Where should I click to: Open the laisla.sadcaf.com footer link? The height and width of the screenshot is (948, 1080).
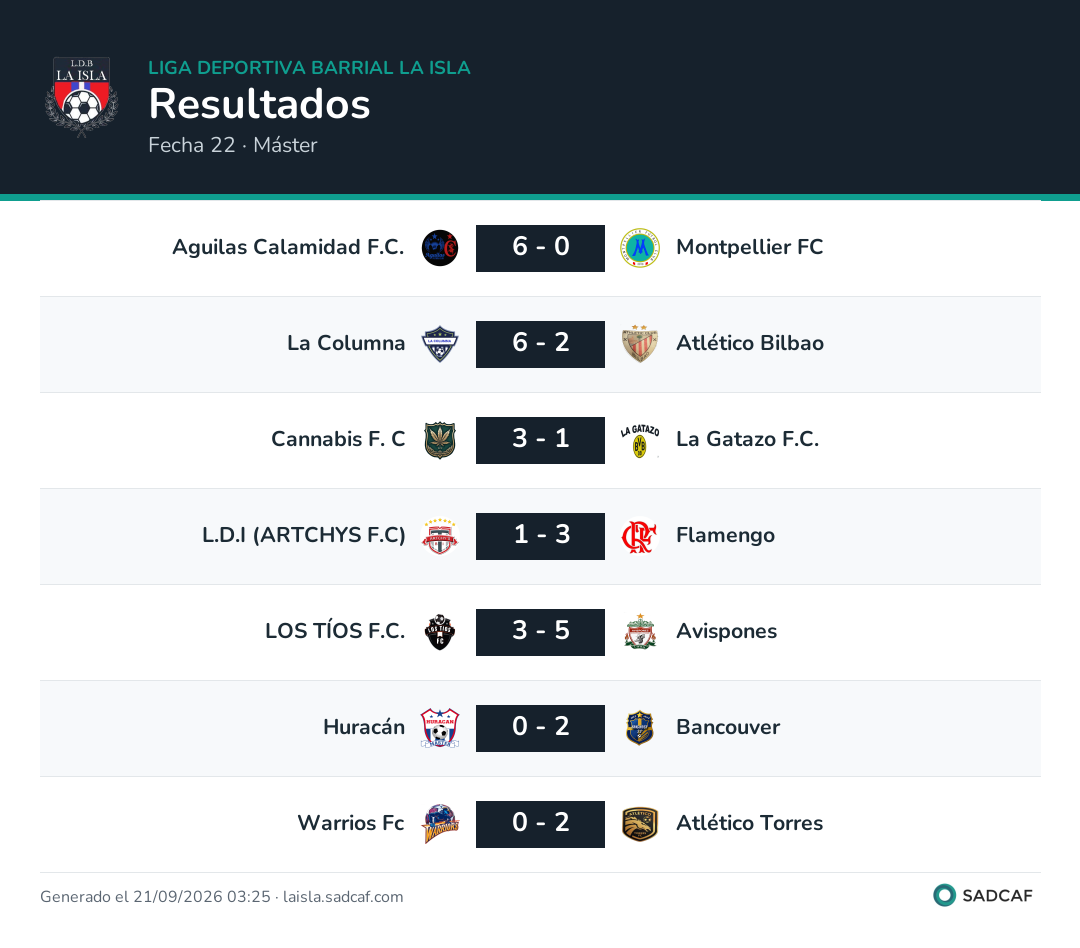click(x=343, y=897)
